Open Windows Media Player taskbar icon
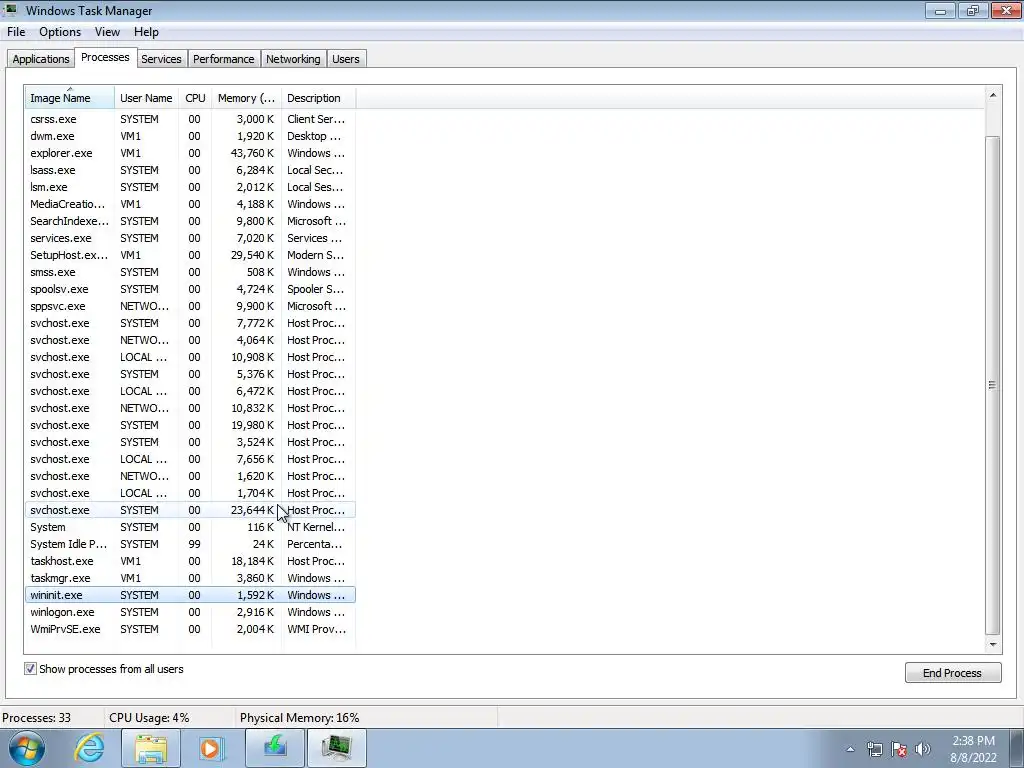Viewport: 1024px width, 768px height. pyautogui.click(x=211, y=748)
